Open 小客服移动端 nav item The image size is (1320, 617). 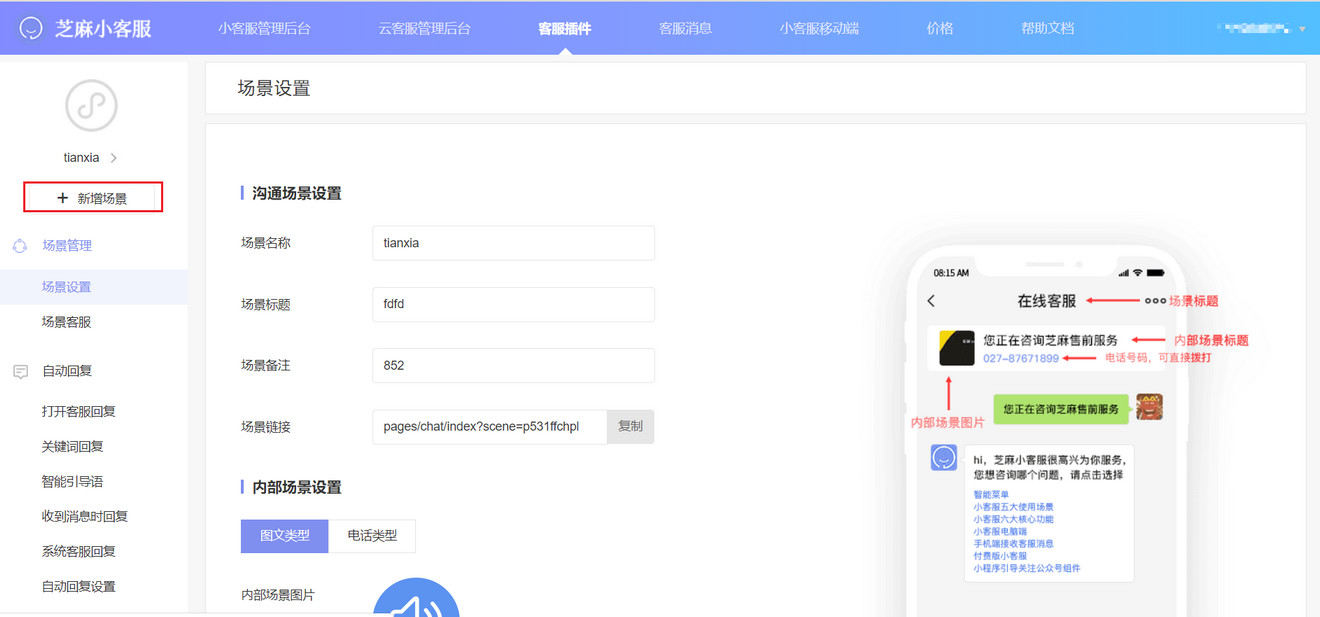point(819,28)
